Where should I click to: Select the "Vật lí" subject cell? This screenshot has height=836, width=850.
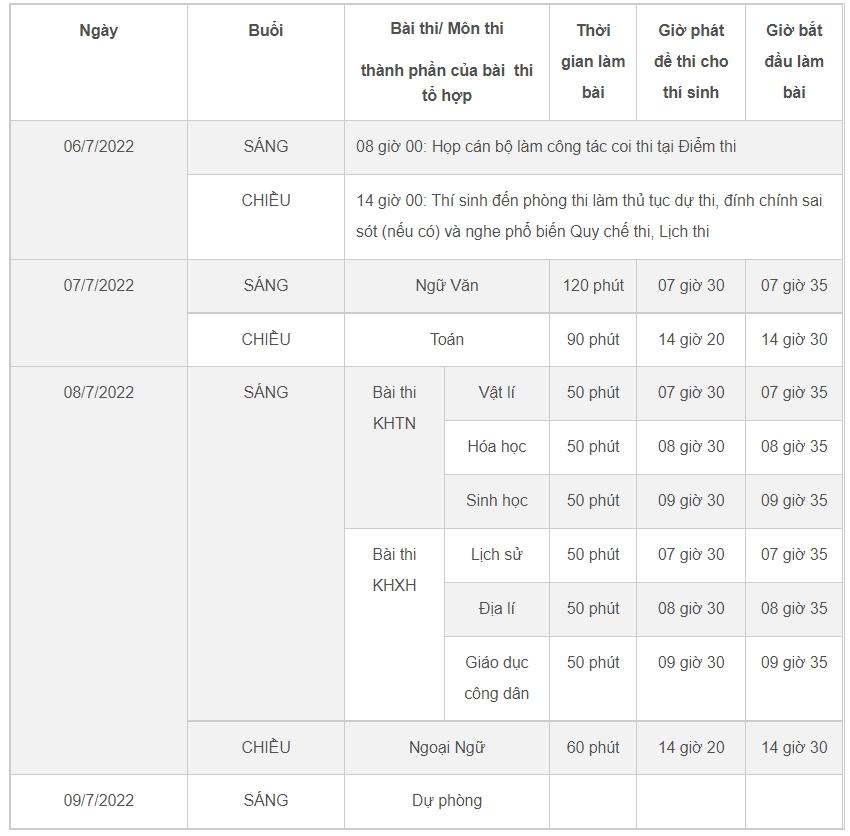point(496,393)
